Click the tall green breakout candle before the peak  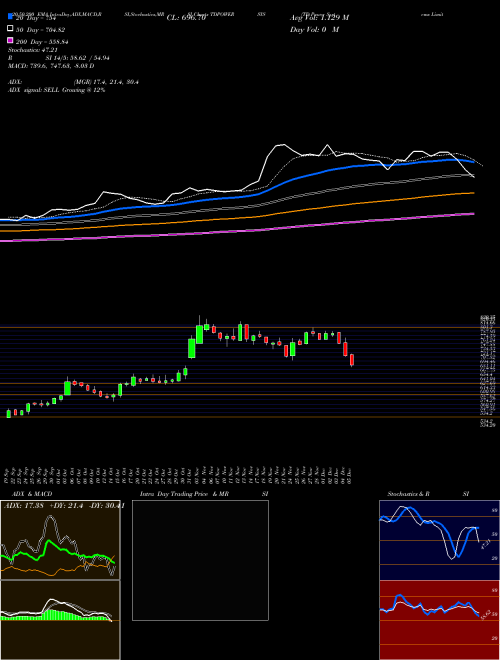191,348
